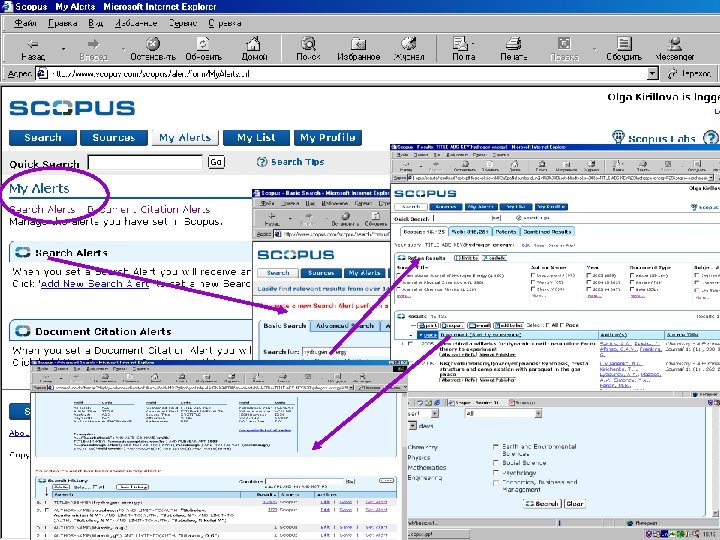Launch the Messenger toolbar icon
The width and height of the screenshot is (720, 540).
tap(675, 44)
